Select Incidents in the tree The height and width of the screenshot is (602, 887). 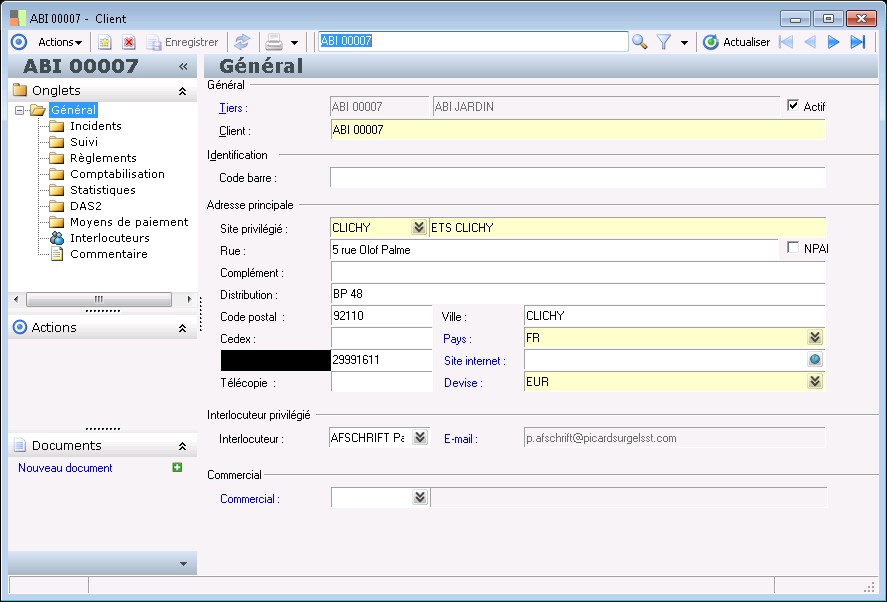[x=96, y=126]
